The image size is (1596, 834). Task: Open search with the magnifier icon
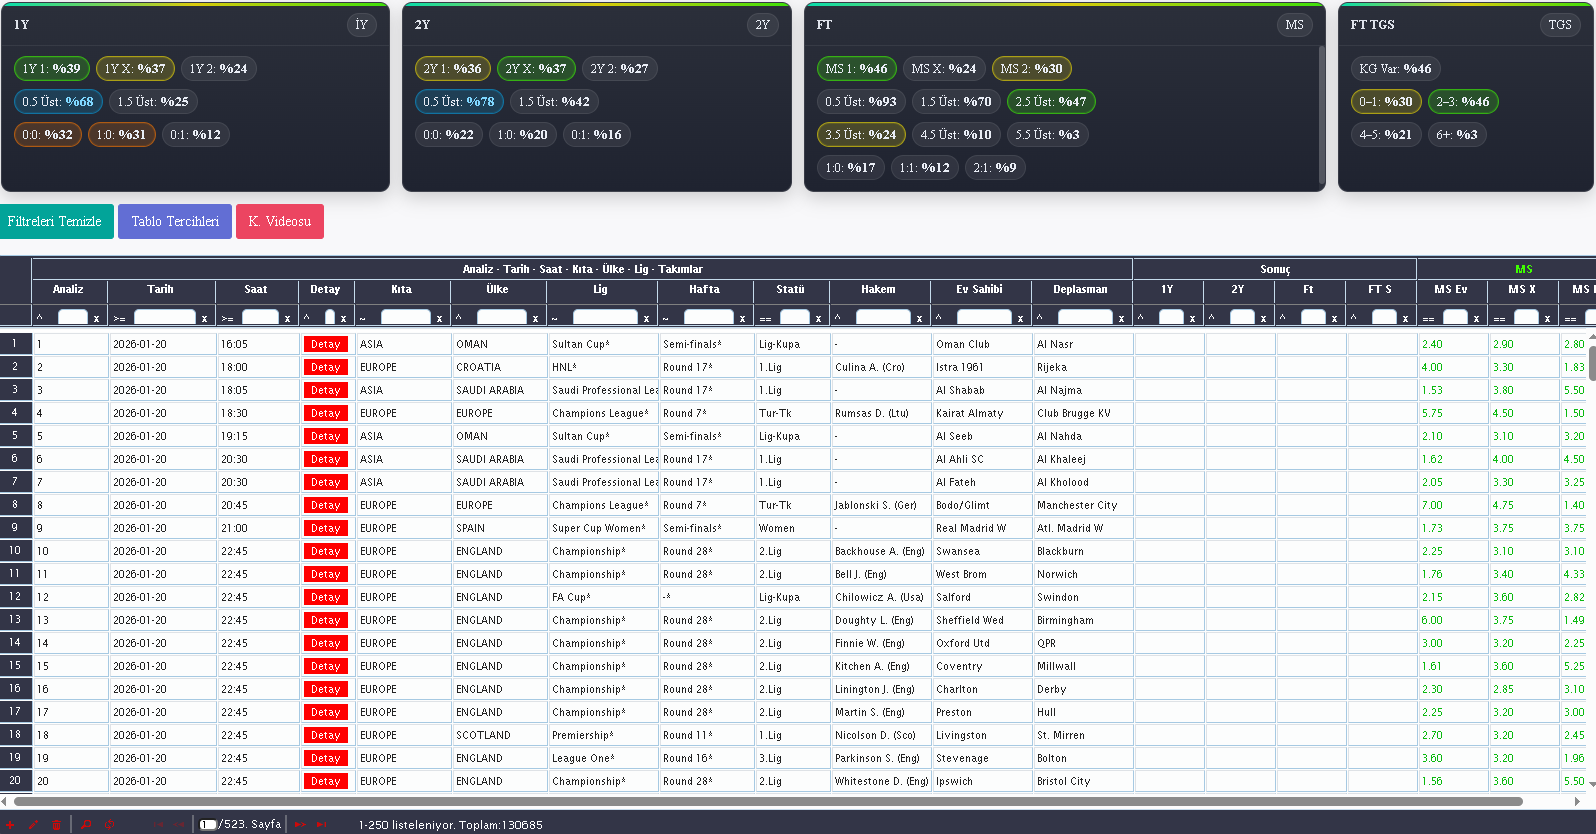pos(87,825)
